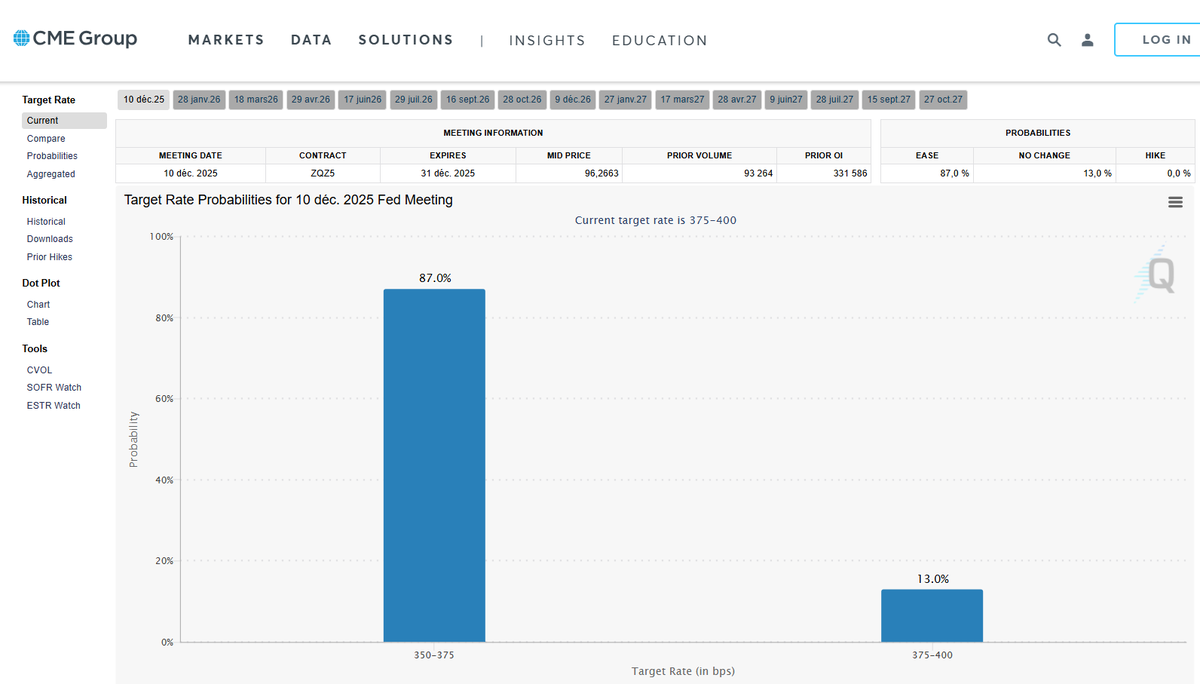Open the SOFR Watch tool link
Viewport: 1200px width, 684px height.
pyautogui.click(x=54, y=387)
